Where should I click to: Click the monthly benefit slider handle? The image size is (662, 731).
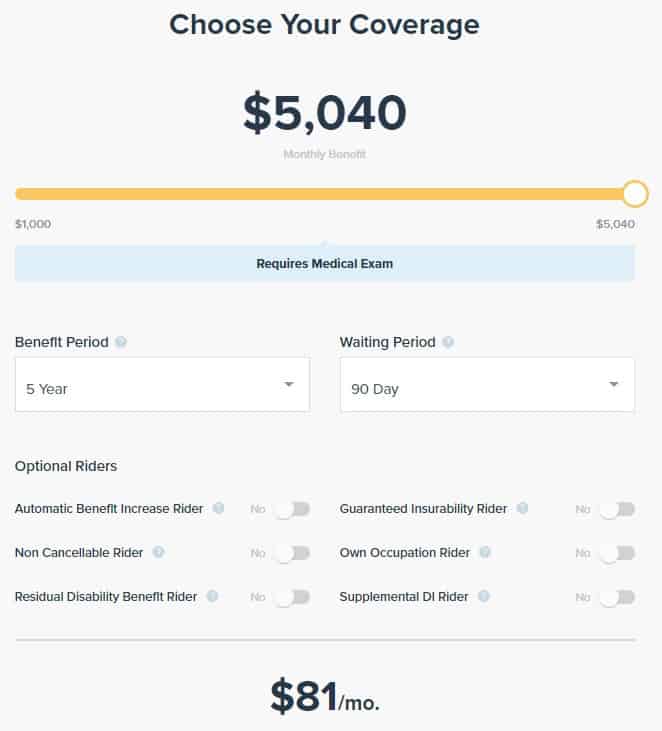pyautogui.click(x=635, y=194)
